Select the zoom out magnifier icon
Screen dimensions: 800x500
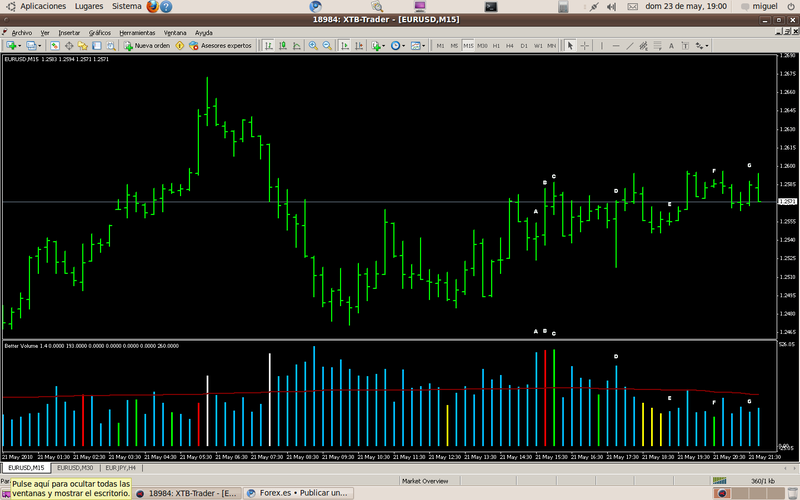tap(327, 45)
